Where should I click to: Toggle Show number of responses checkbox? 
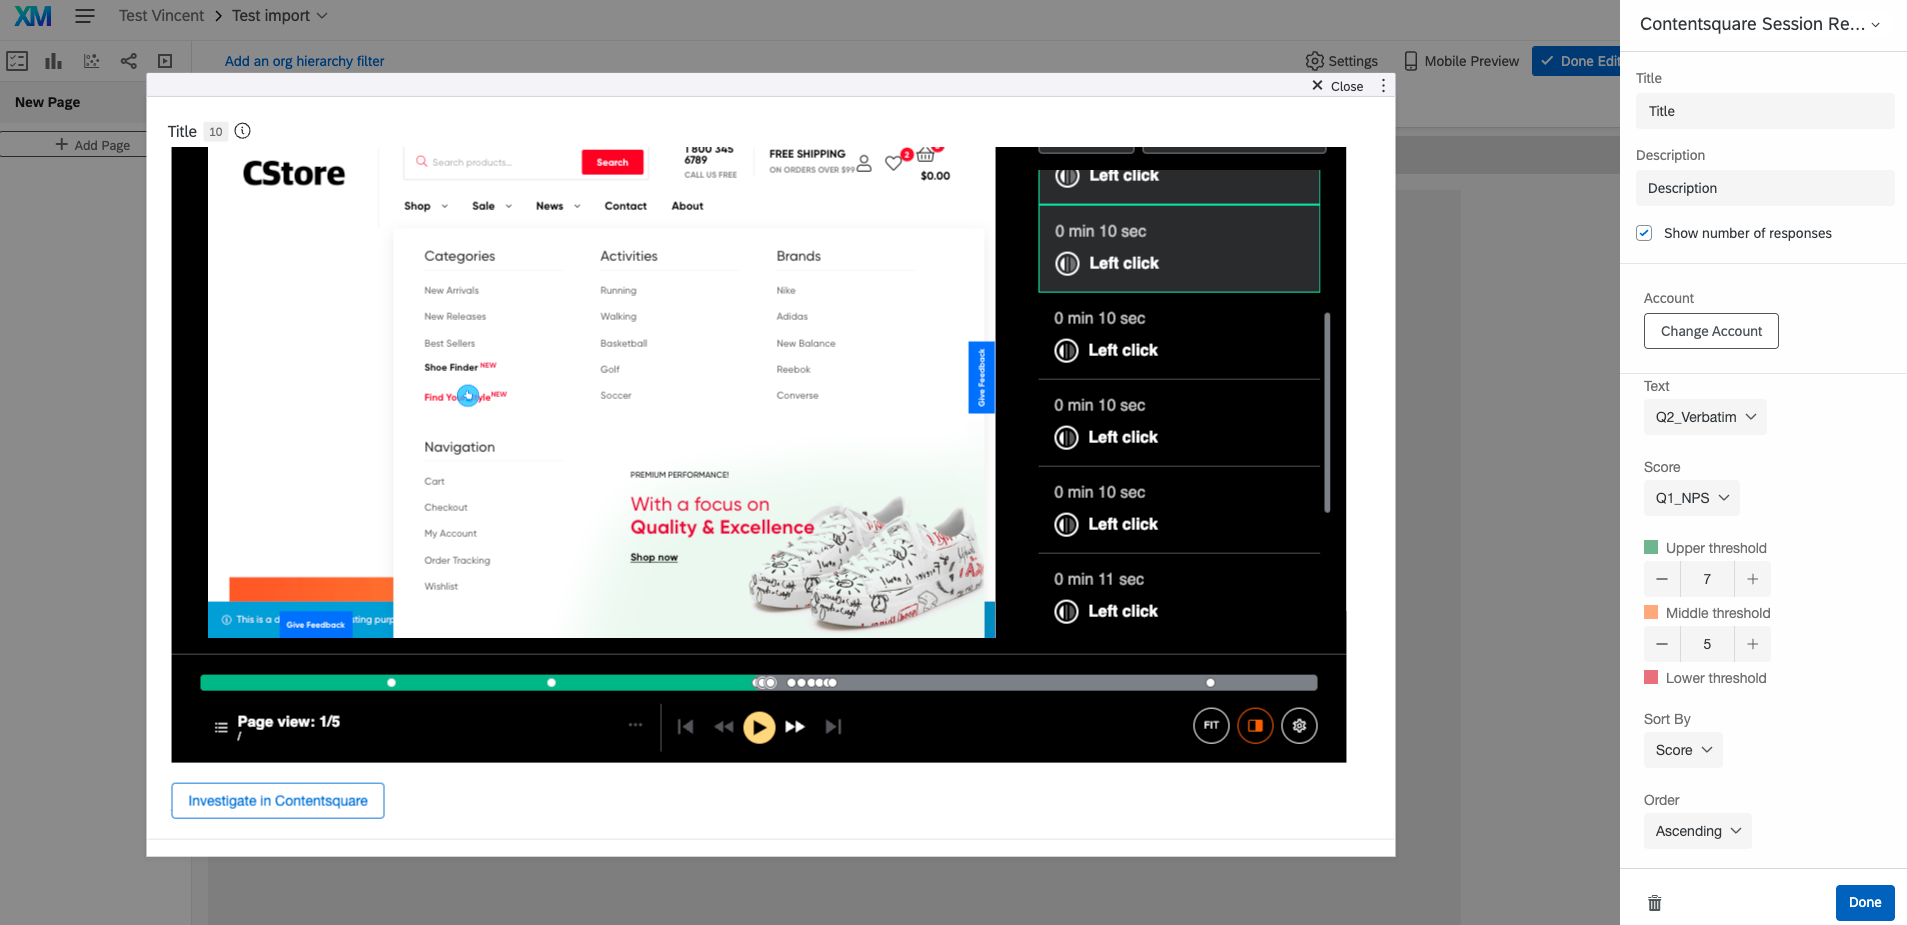pyautogui.click(x=1644, y=233)
